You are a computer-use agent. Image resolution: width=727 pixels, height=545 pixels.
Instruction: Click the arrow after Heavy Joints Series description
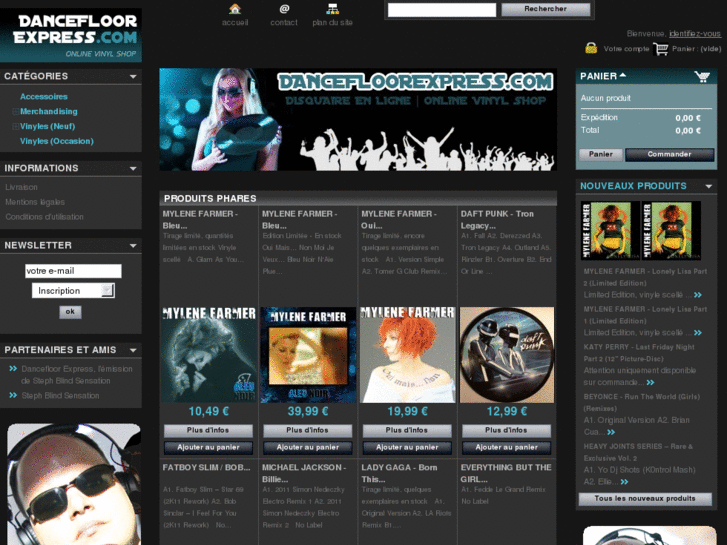click(625, 482)
